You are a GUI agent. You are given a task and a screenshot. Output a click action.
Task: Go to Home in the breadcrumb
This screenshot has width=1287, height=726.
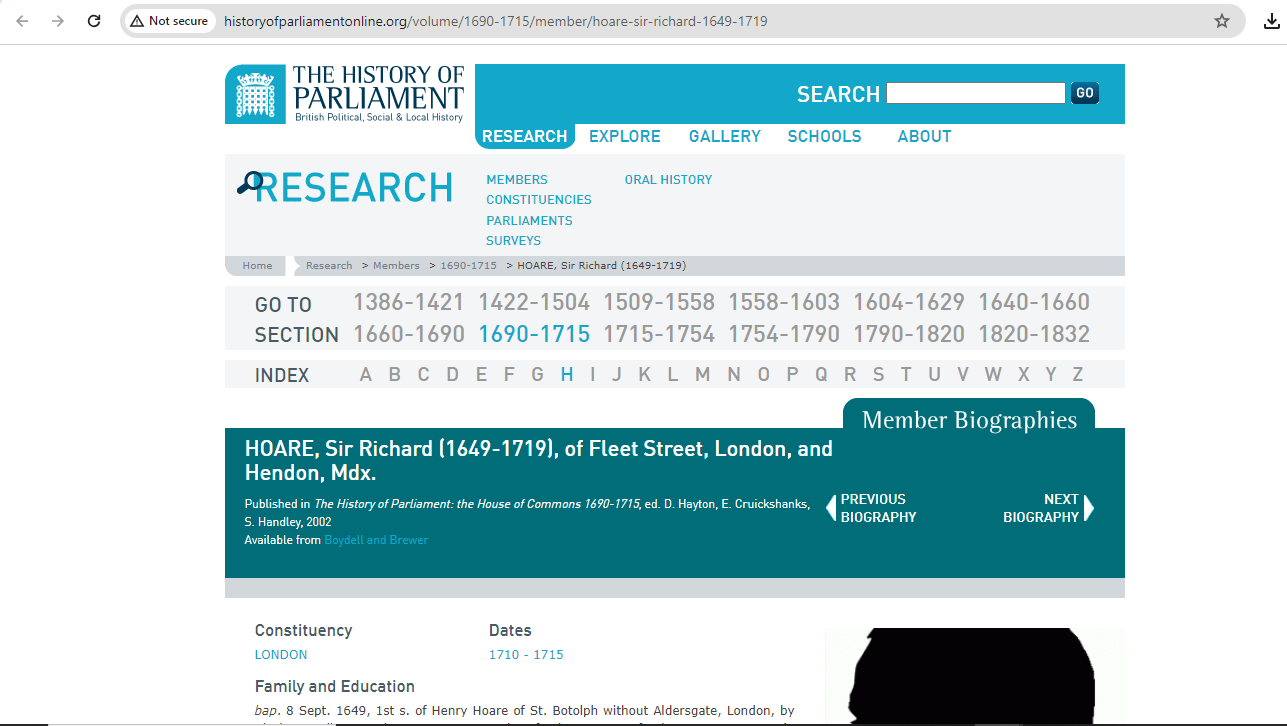point(257,266)
